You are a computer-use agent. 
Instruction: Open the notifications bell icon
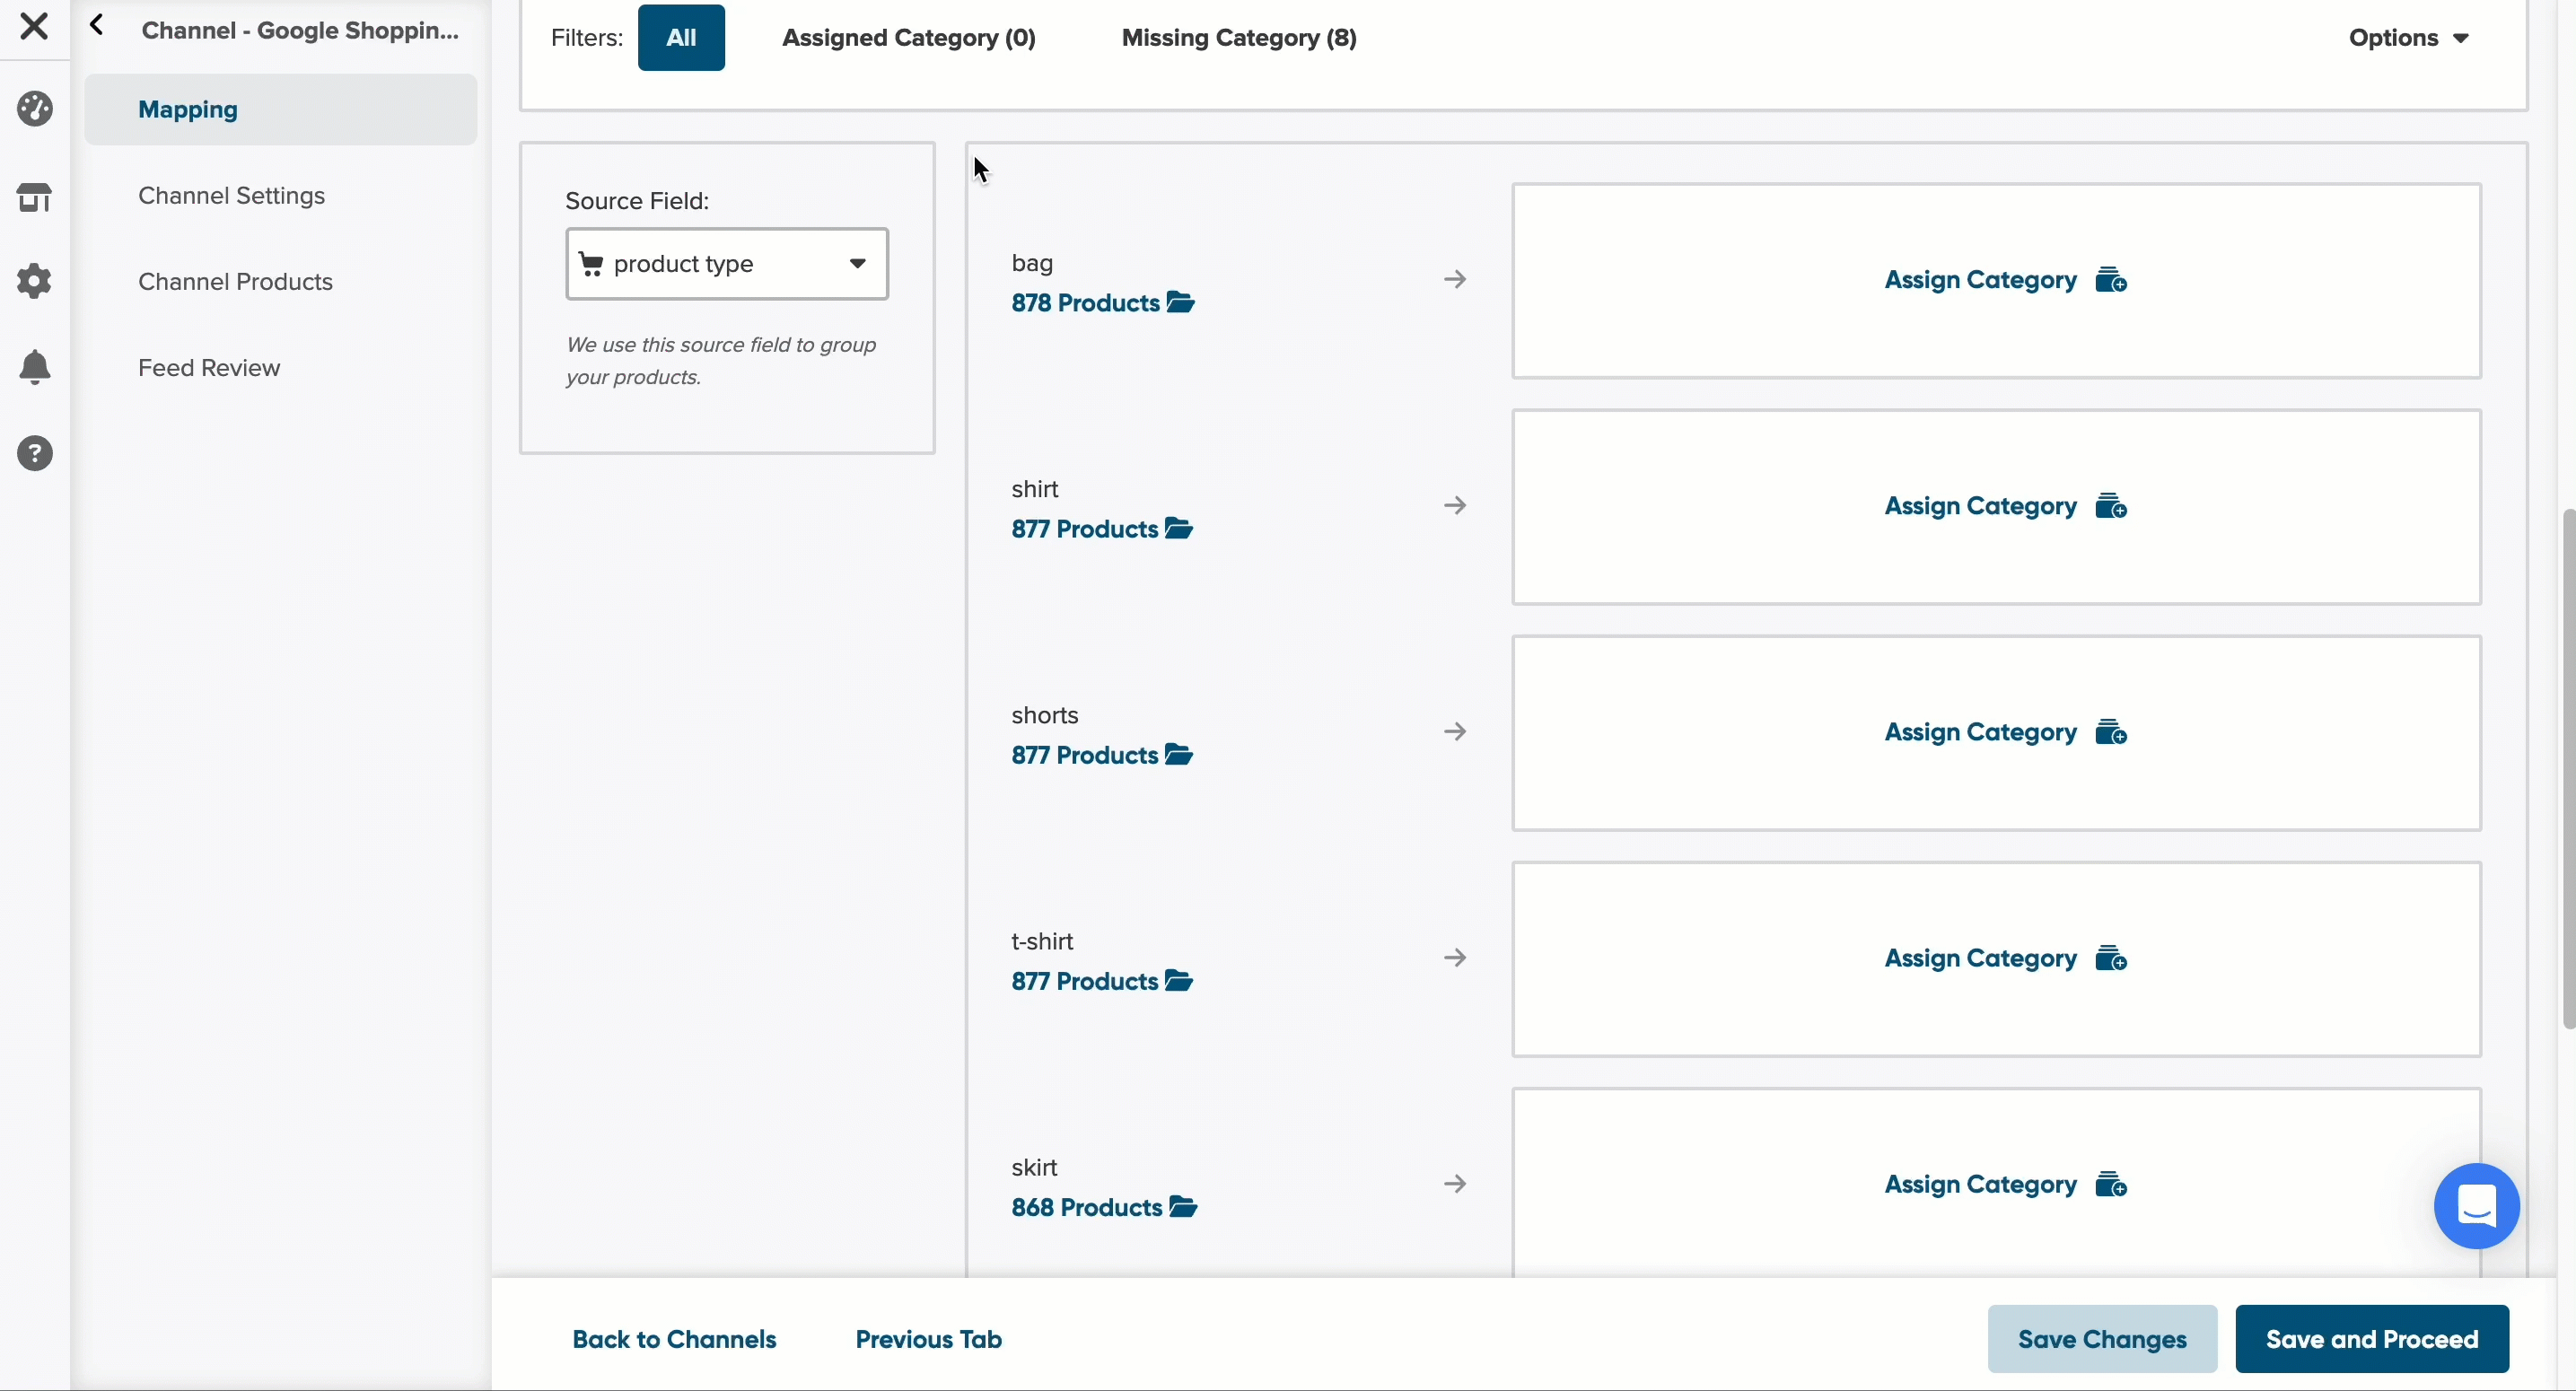pos(35,367)
